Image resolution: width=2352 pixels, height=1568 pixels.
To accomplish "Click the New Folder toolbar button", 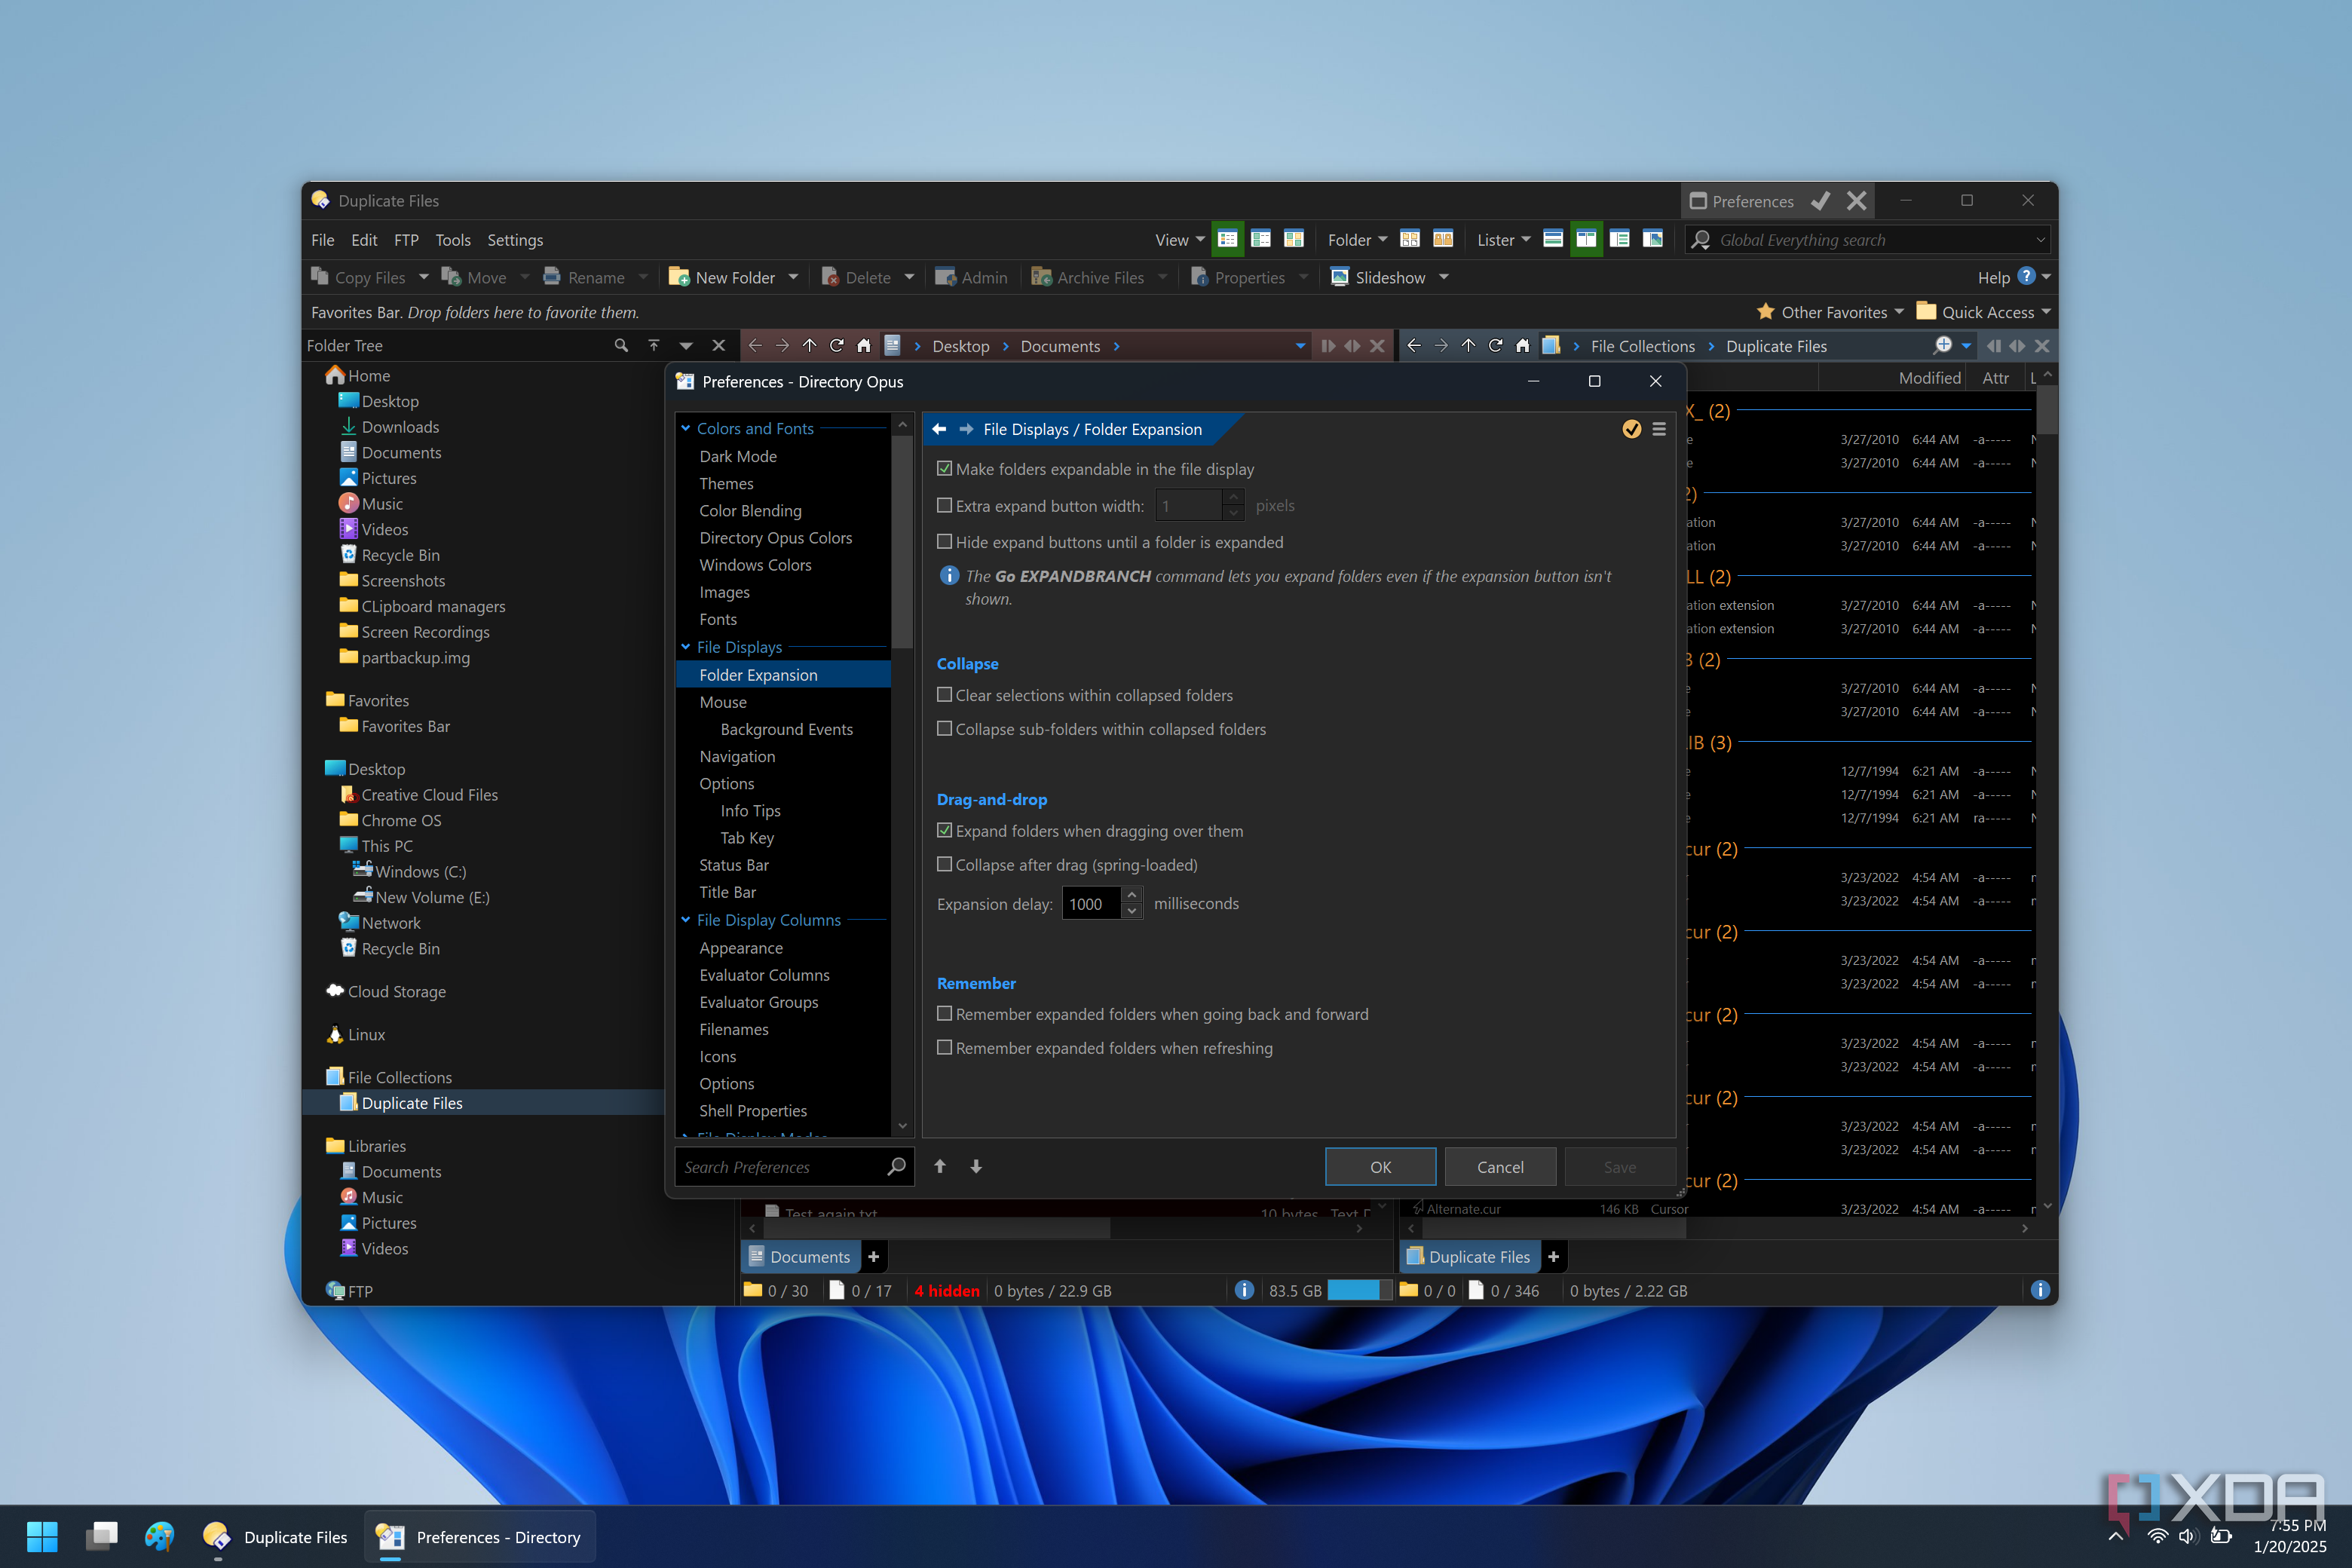I will 722,277.
